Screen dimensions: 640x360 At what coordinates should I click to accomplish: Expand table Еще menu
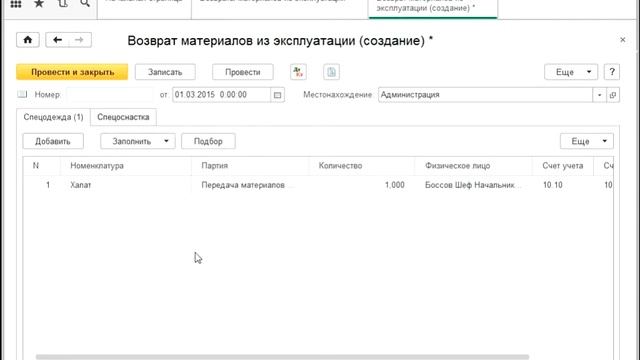(x=587, y=141)
